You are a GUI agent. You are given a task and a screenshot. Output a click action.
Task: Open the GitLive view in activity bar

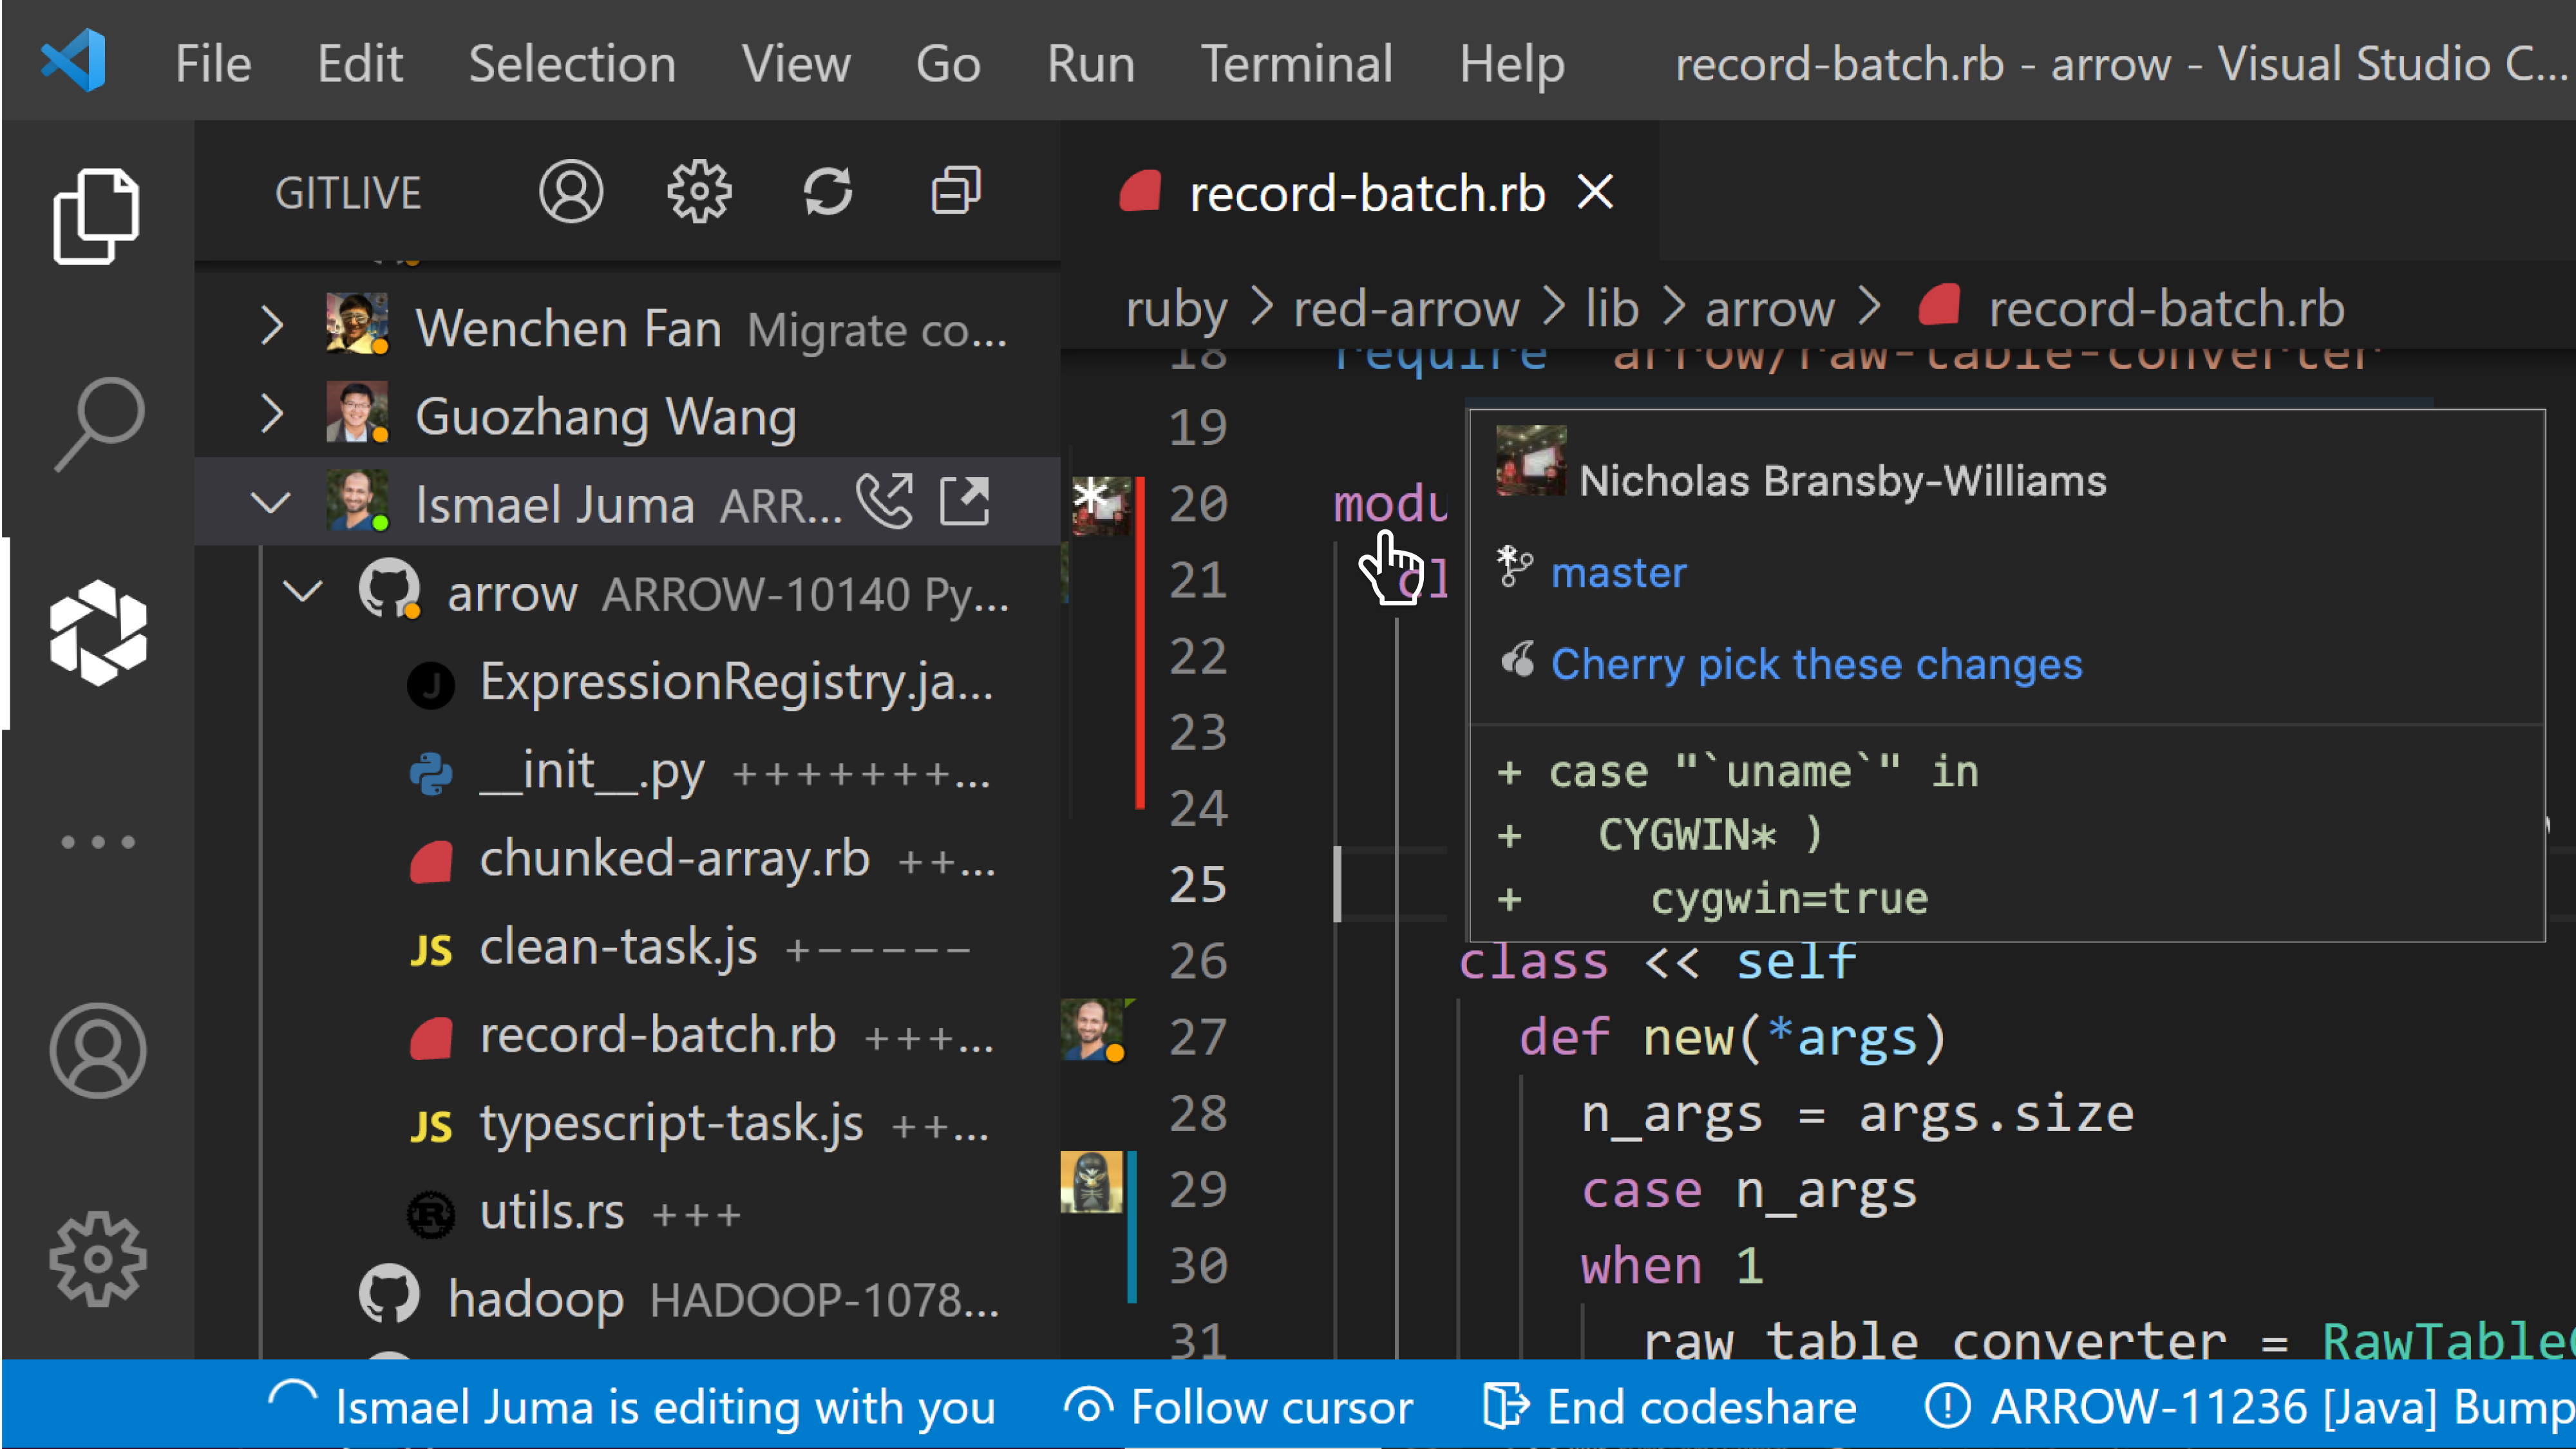[98, 632]
